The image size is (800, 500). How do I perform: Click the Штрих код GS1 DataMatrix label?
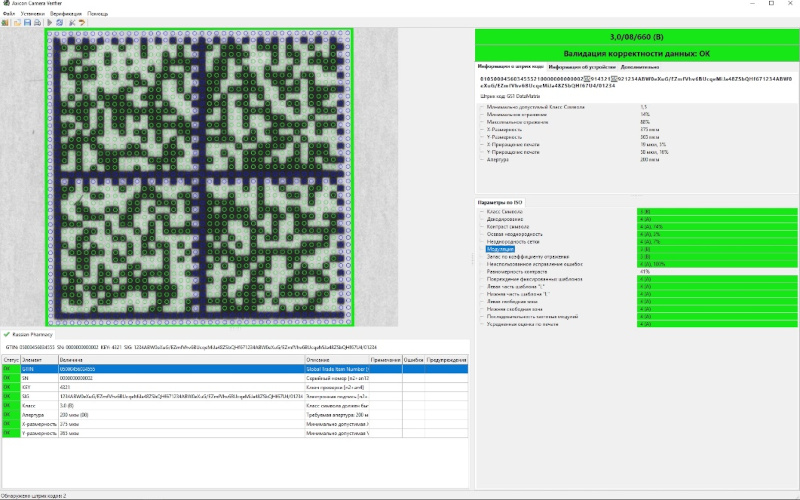510,96
